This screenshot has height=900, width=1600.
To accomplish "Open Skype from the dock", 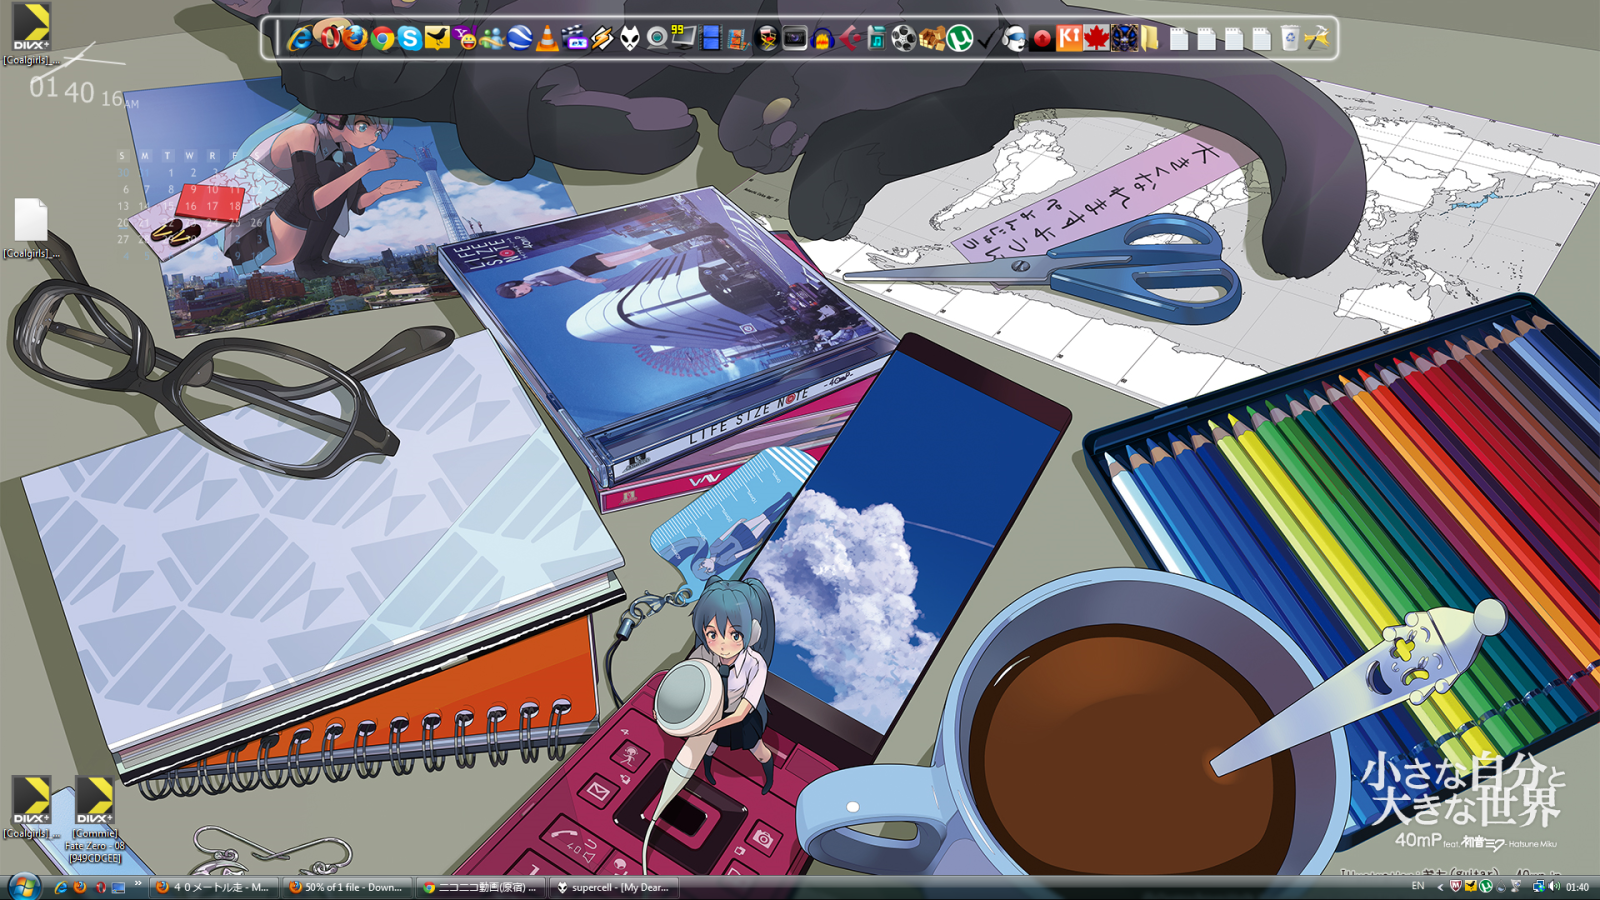I will point(409,39).
